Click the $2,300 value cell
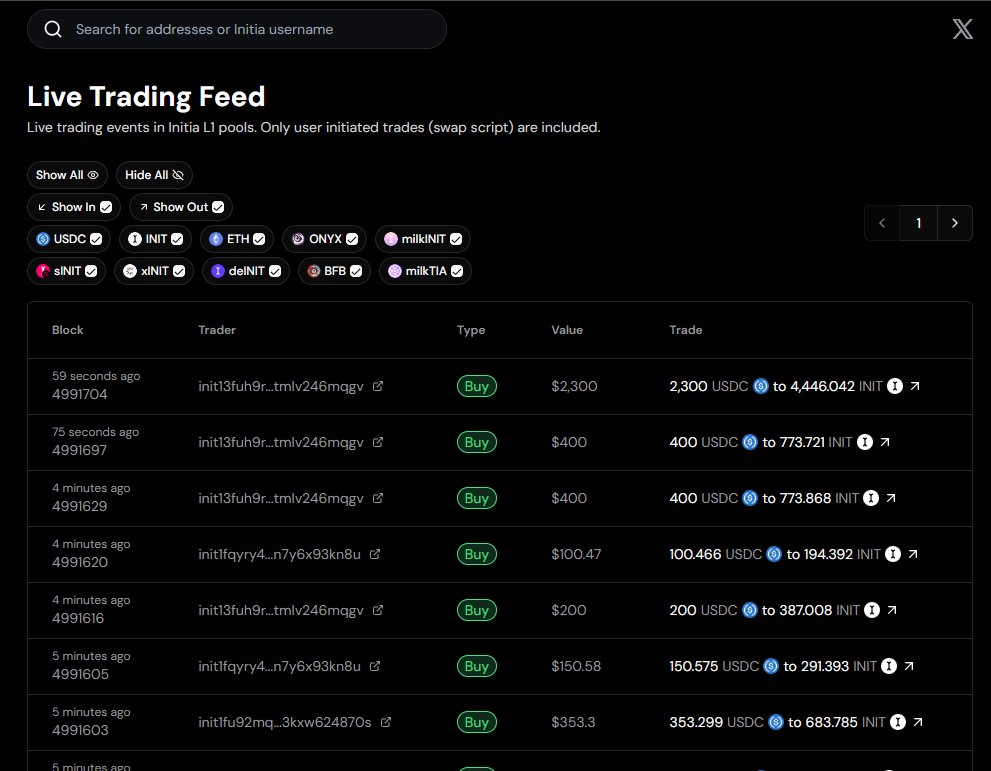 pos(574,386)
